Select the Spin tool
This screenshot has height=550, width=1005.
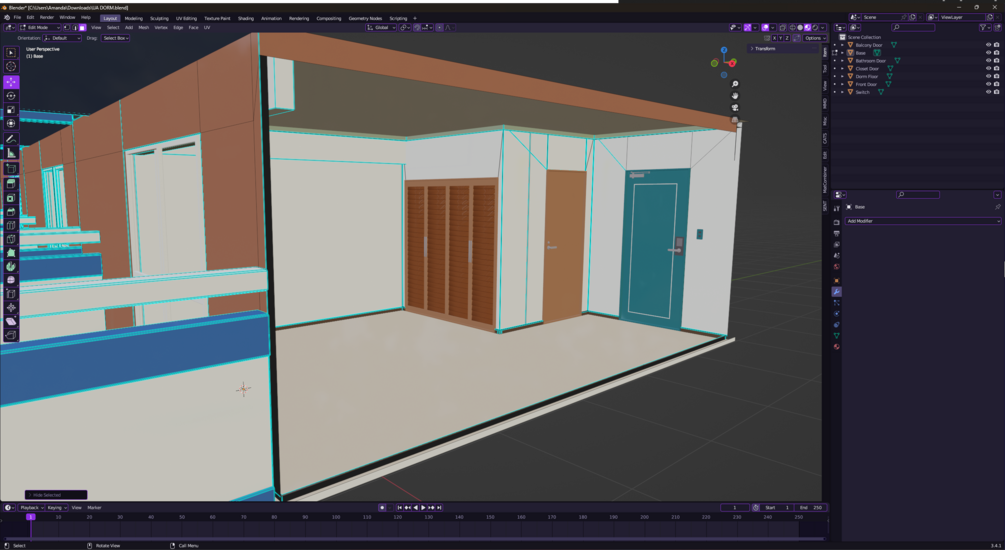[x=11, y=266]
